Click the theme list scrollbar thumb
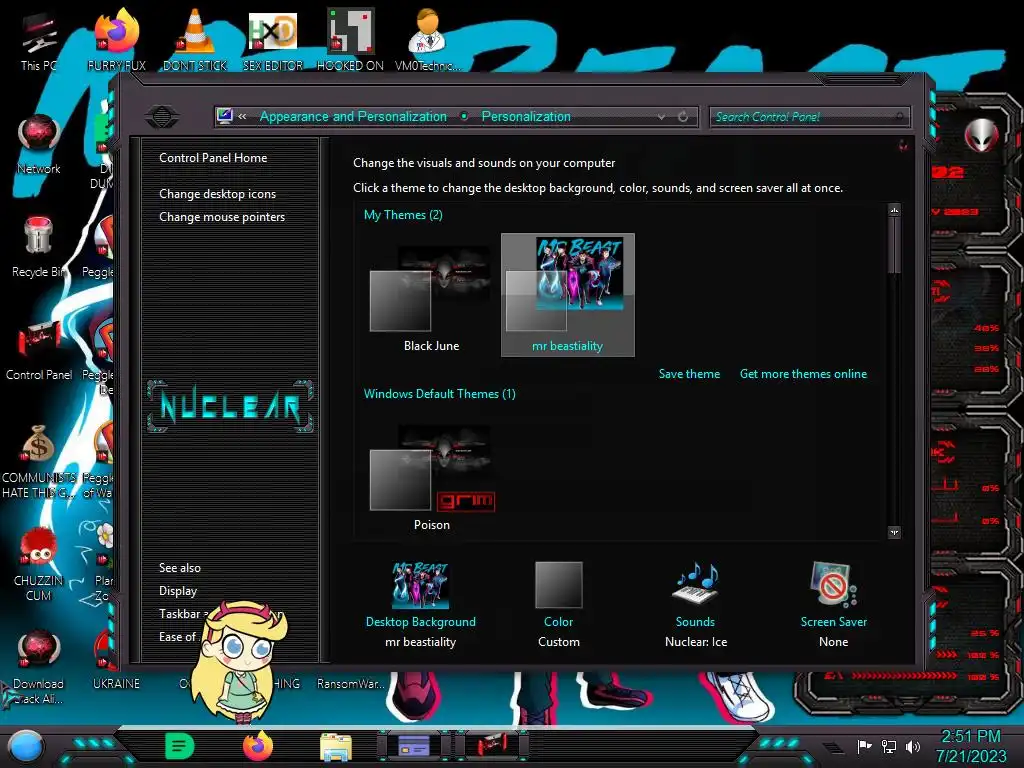The image size is (1024, 768). pos(894,246)
